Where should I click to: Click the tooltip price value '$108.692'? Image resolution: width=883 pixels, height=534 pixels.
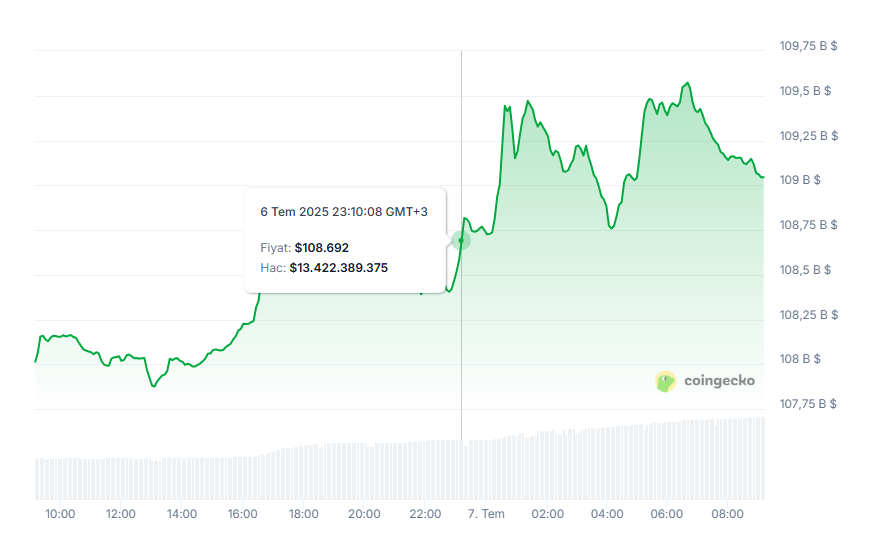click(322, 248)
